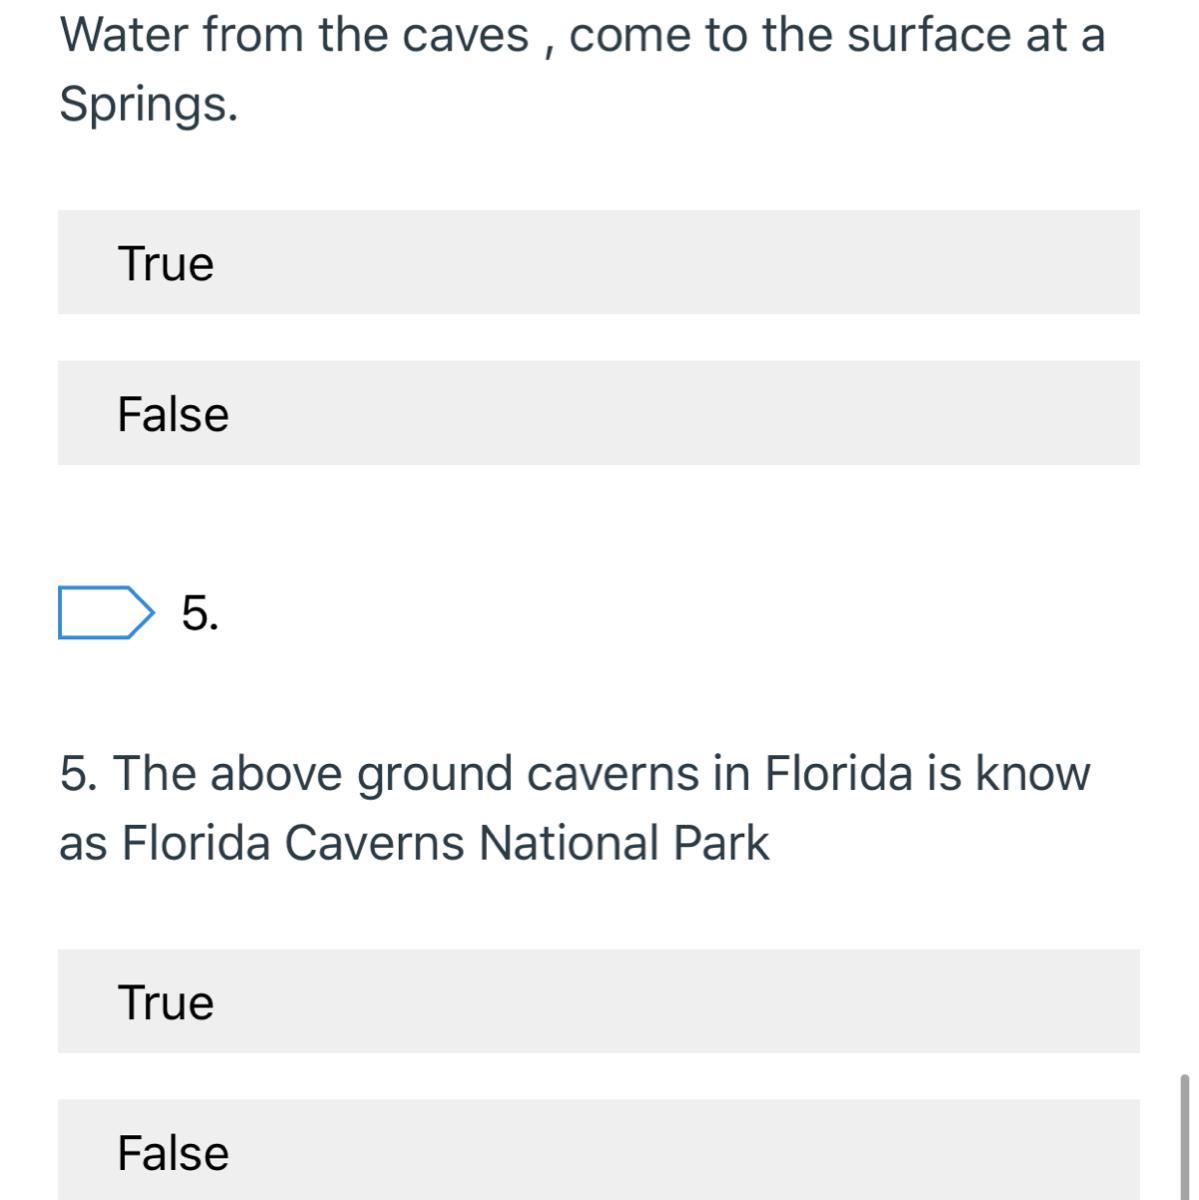Toggle the blue flag marker beside question 5

pyautogui.click(x=106, y=612)
